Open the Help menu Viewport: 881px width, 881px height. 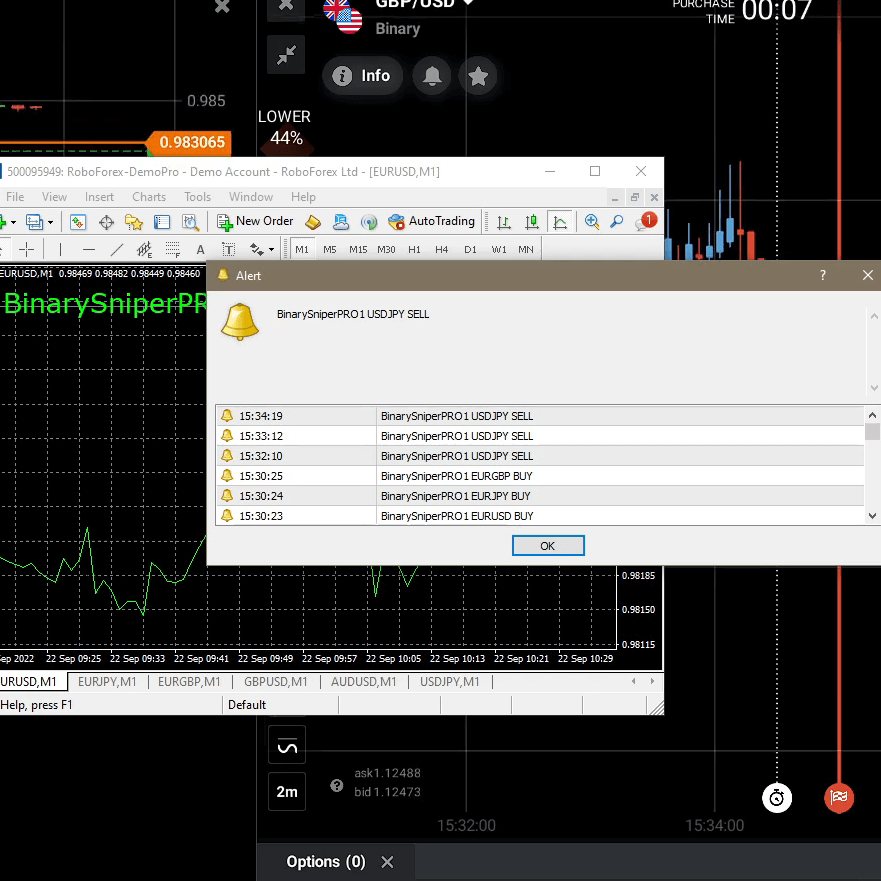303,197
